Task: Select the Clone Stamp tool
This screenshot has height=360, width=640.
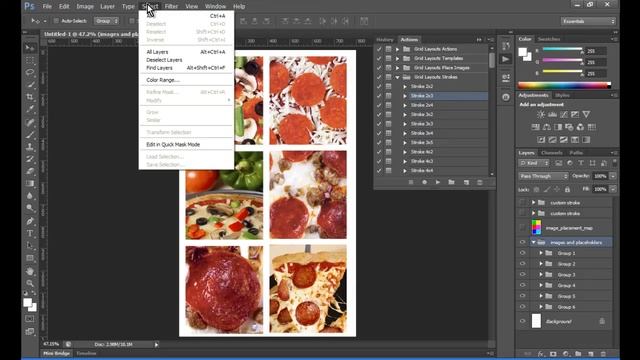Action: coord(30,147)
